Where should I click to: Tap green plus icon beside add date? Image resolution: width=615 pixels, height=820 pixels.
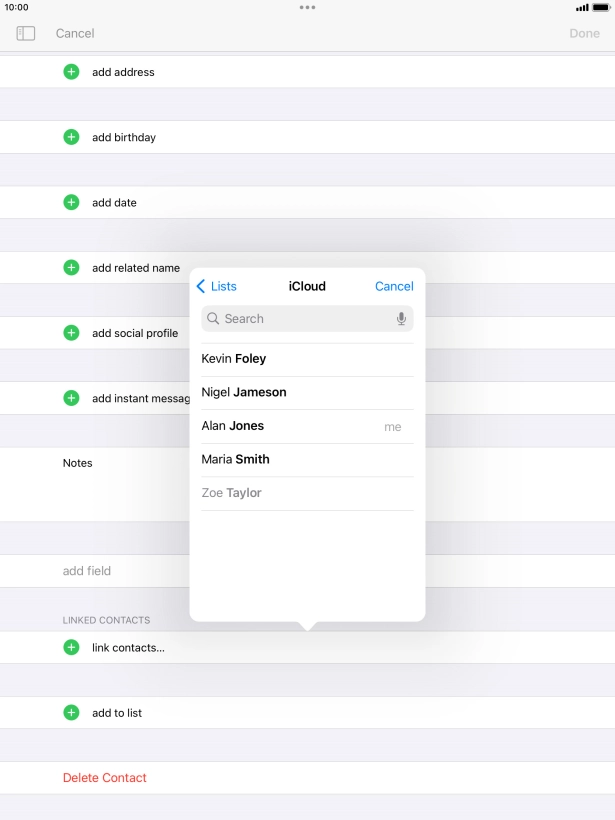coord(71,202)
